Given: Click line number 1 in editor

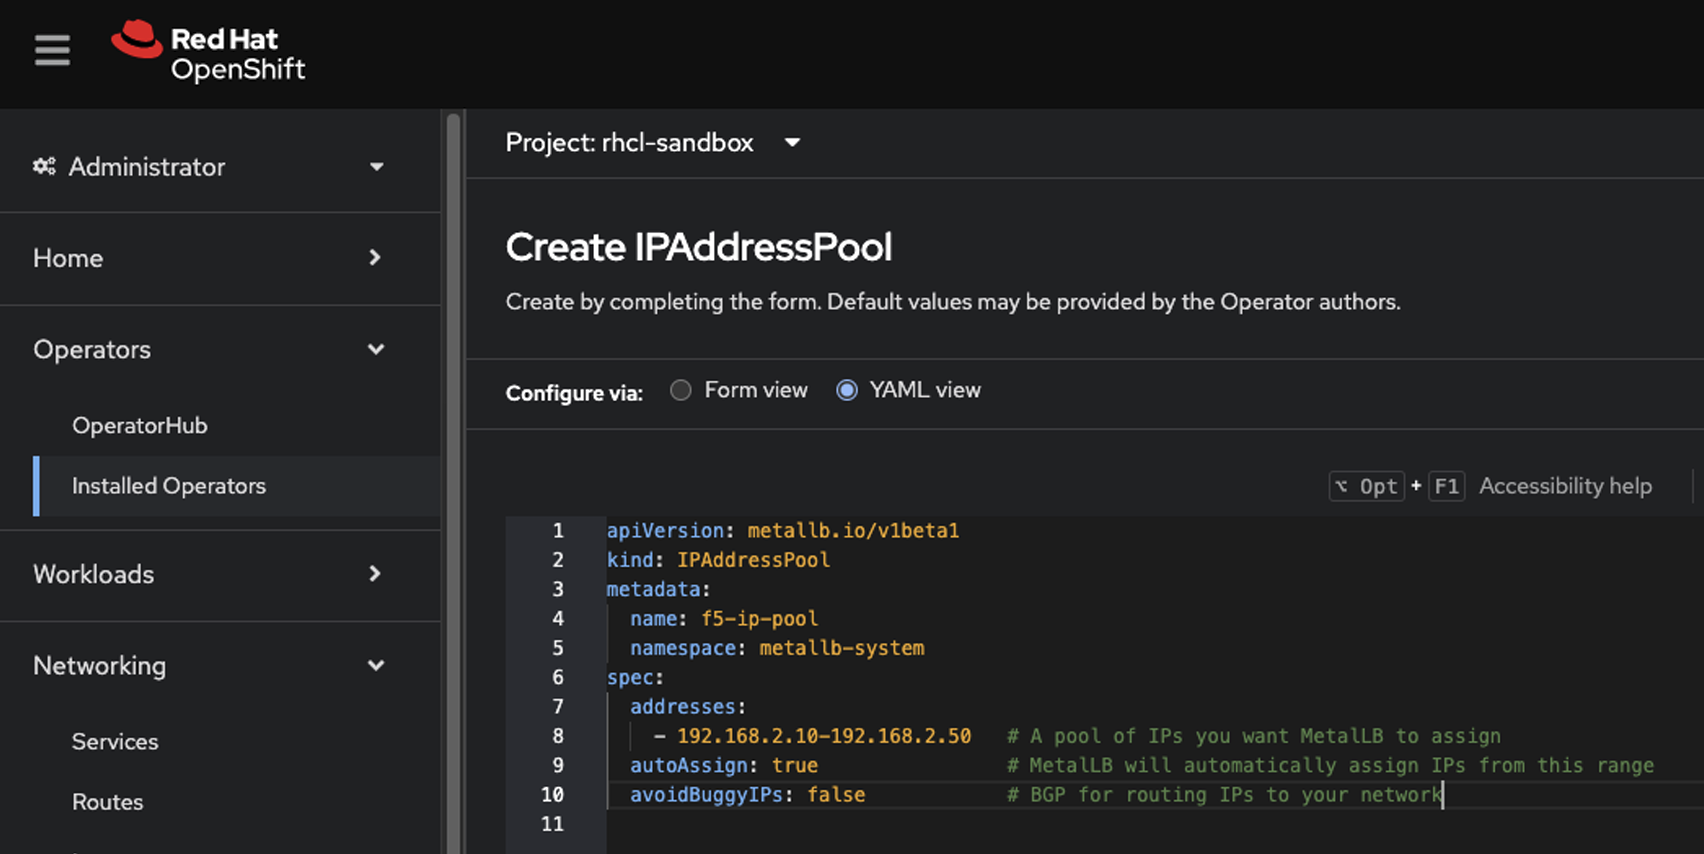Looking at the screenshot, I should pos(558,530).
